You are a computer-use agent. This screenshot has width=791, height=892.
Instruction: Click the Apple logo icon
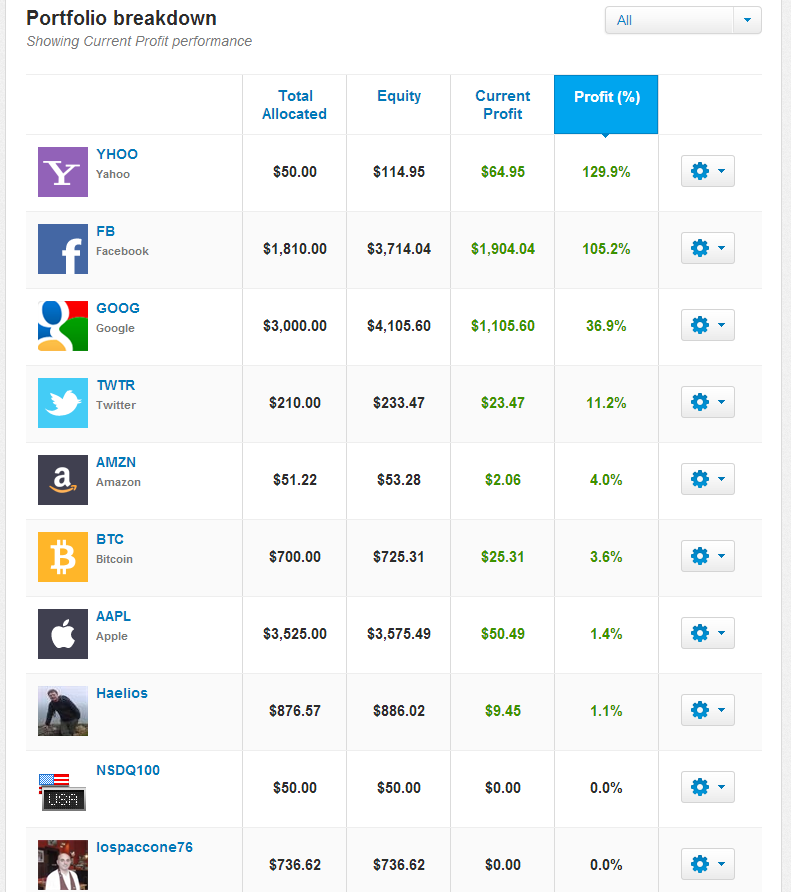[63, 634]
